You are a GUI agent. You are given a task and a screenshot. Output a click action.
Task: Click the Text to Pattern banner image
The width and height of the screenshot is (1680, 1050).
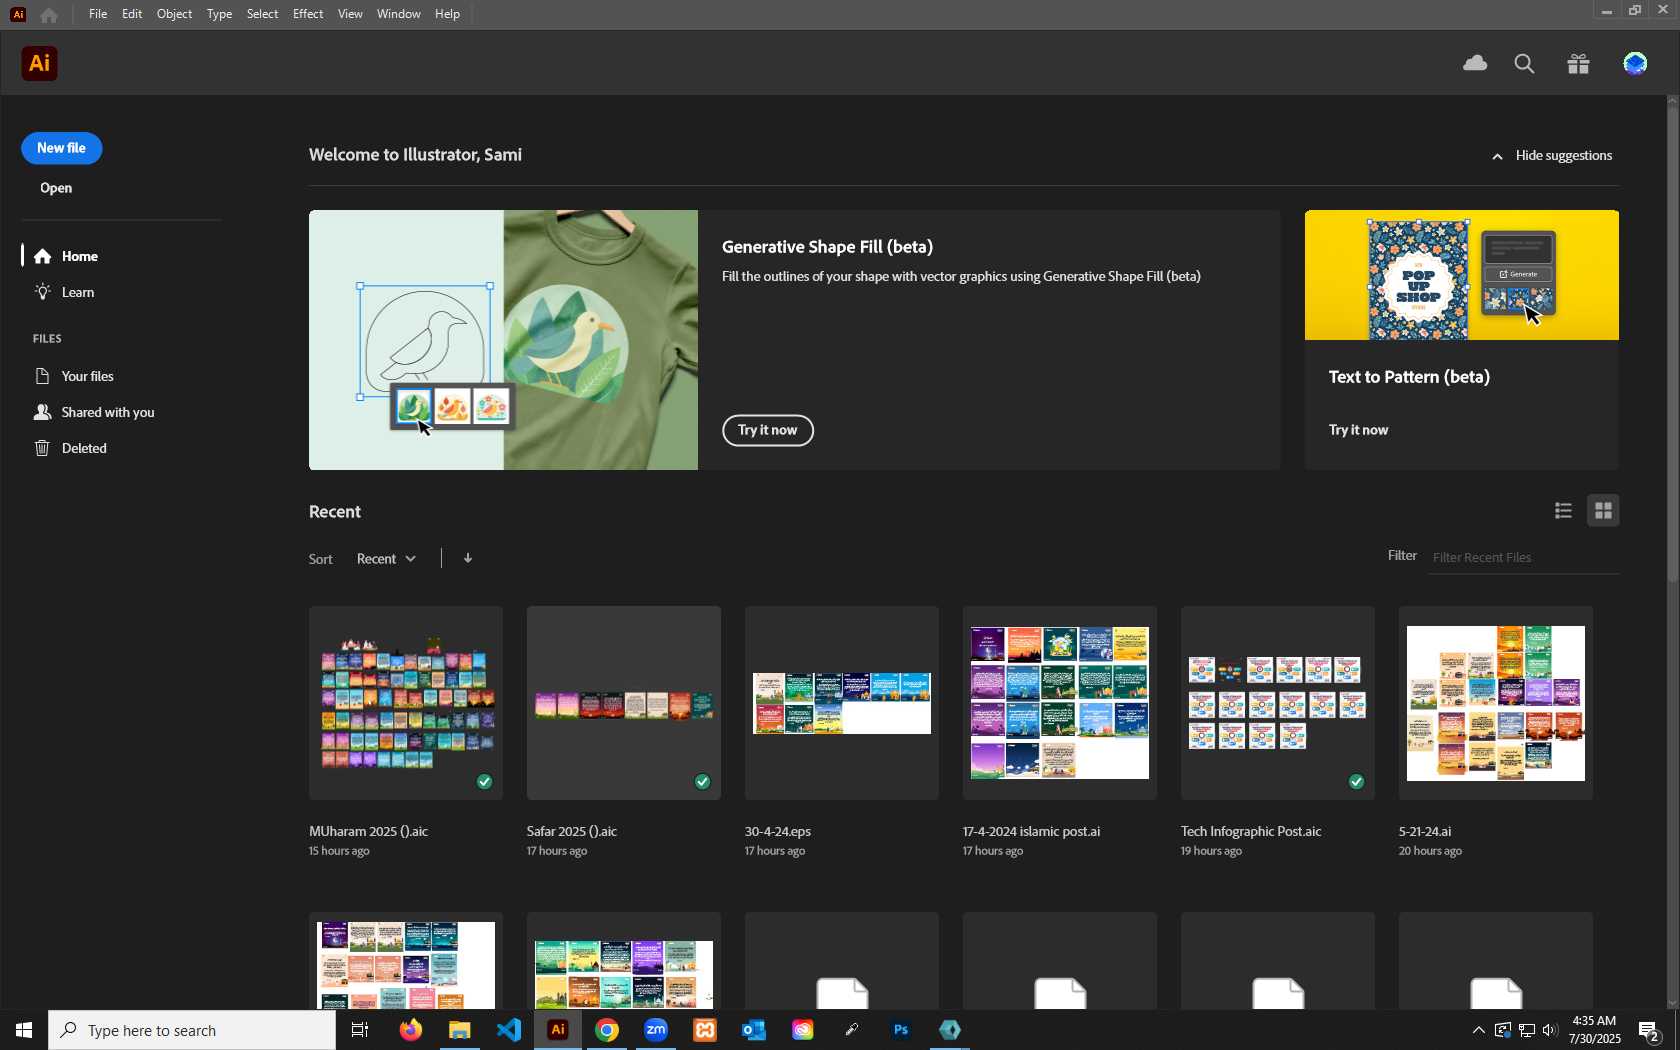click(1461, 275)
